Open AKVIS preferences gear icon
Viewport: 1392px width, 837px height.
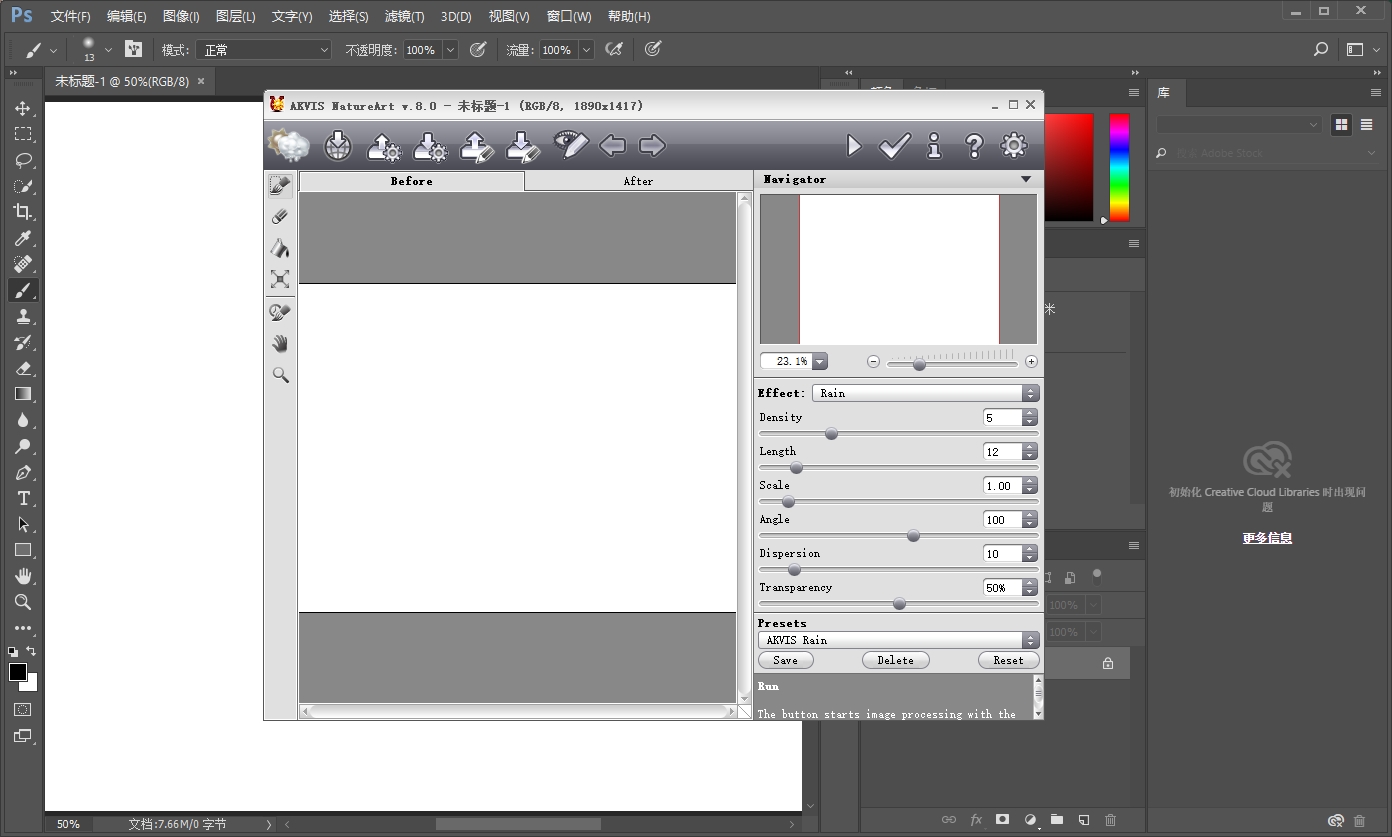click(1014, 146)
